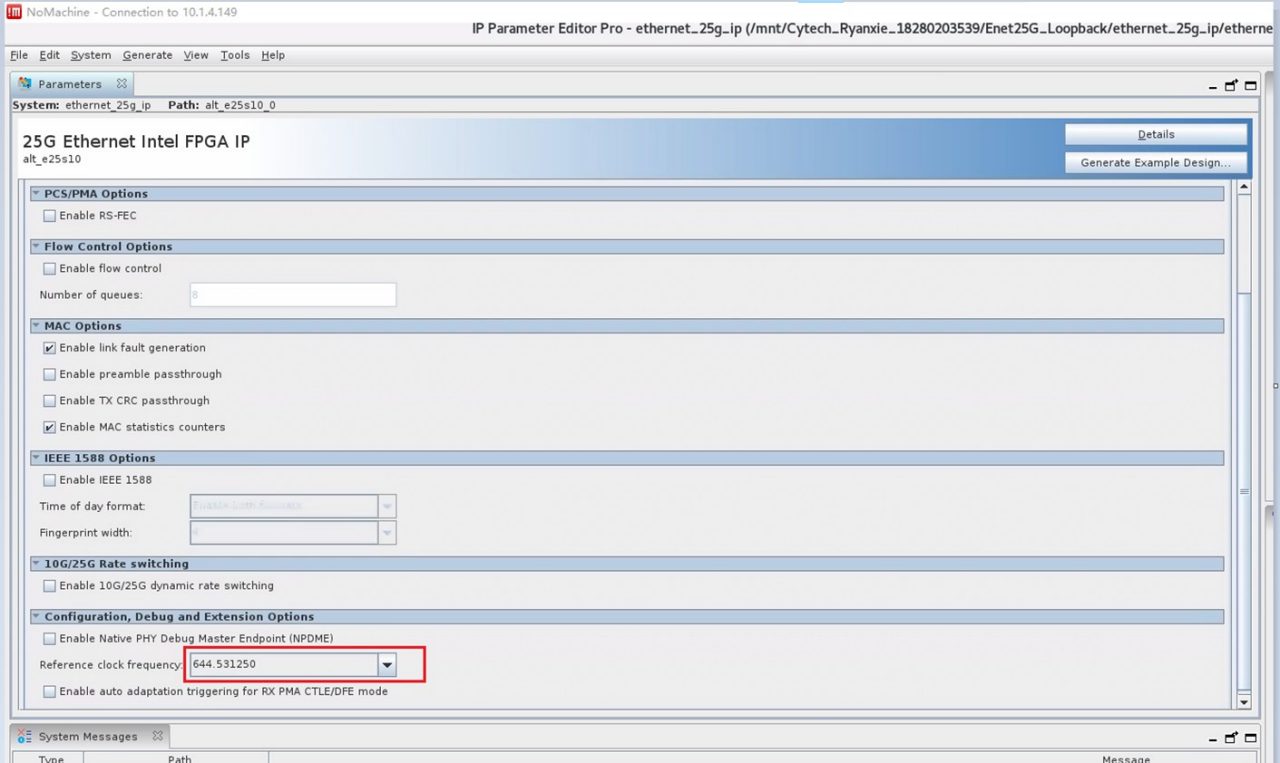Viewport: 1280px width, 763px height.
Task: Click Generate Example Design button
Action: (x=1155, y=162)
